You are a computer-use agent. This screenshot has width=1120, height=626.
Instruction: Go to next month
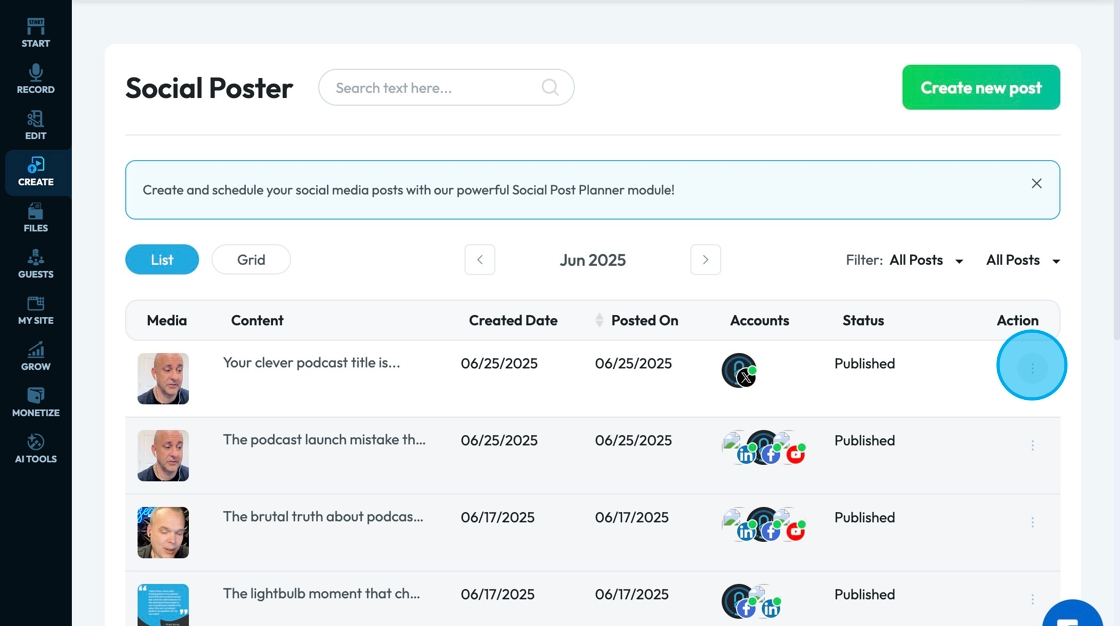pos(705,260)
